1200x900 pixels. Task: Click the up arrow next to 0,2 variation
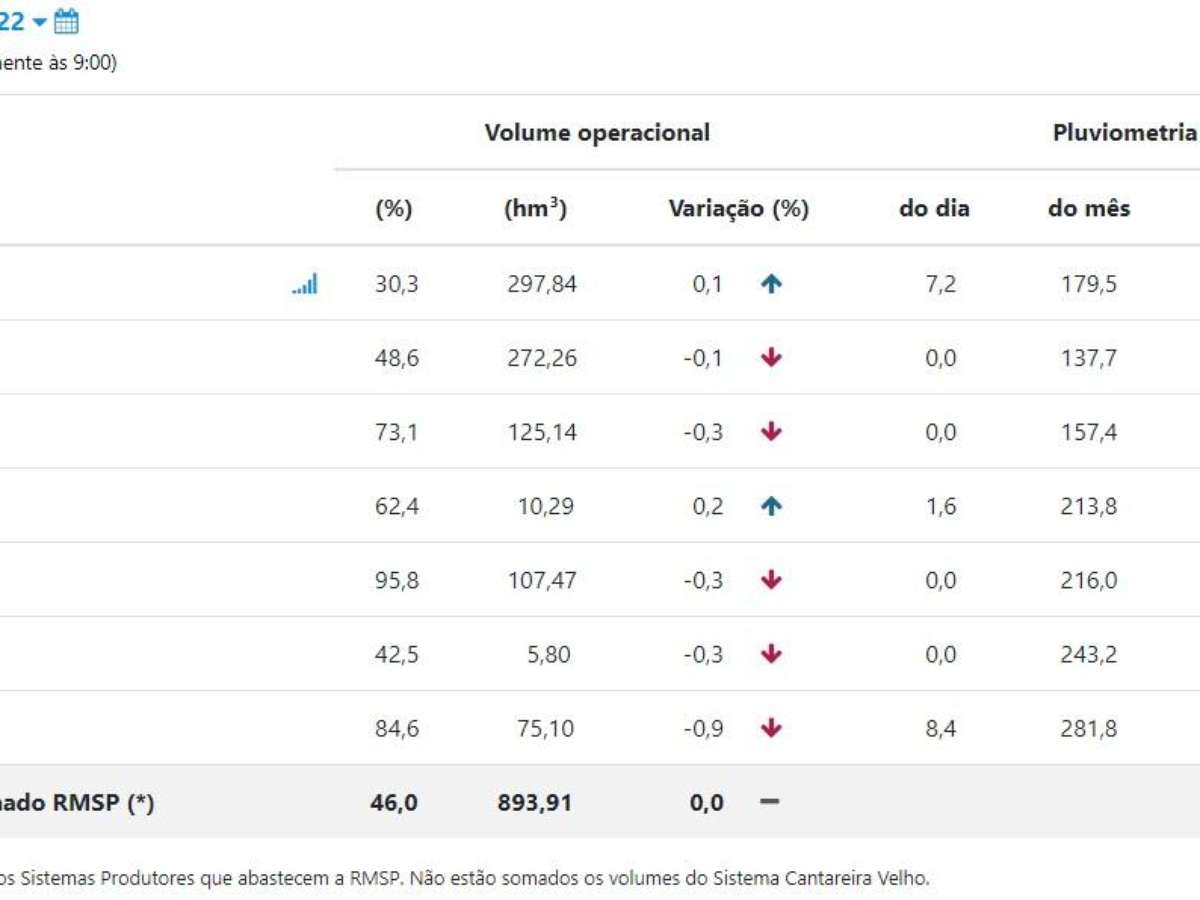(771, 506)
